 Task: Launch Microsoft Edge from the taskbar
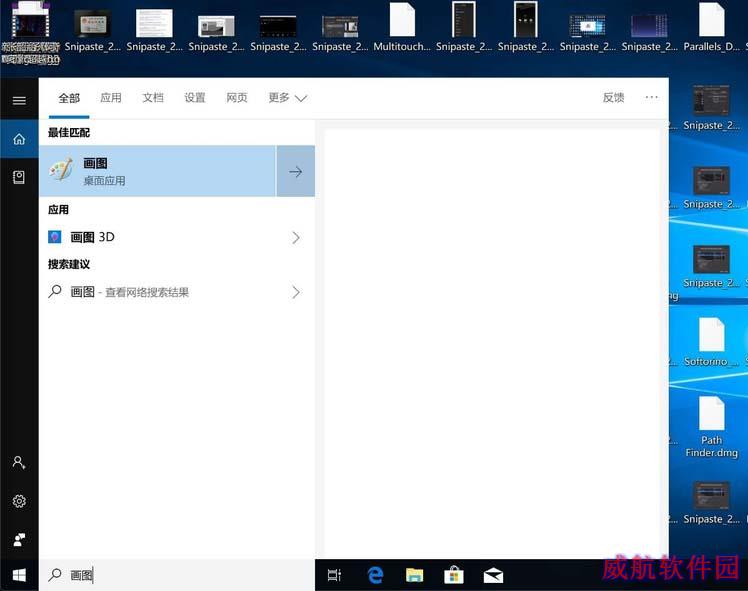375,575
